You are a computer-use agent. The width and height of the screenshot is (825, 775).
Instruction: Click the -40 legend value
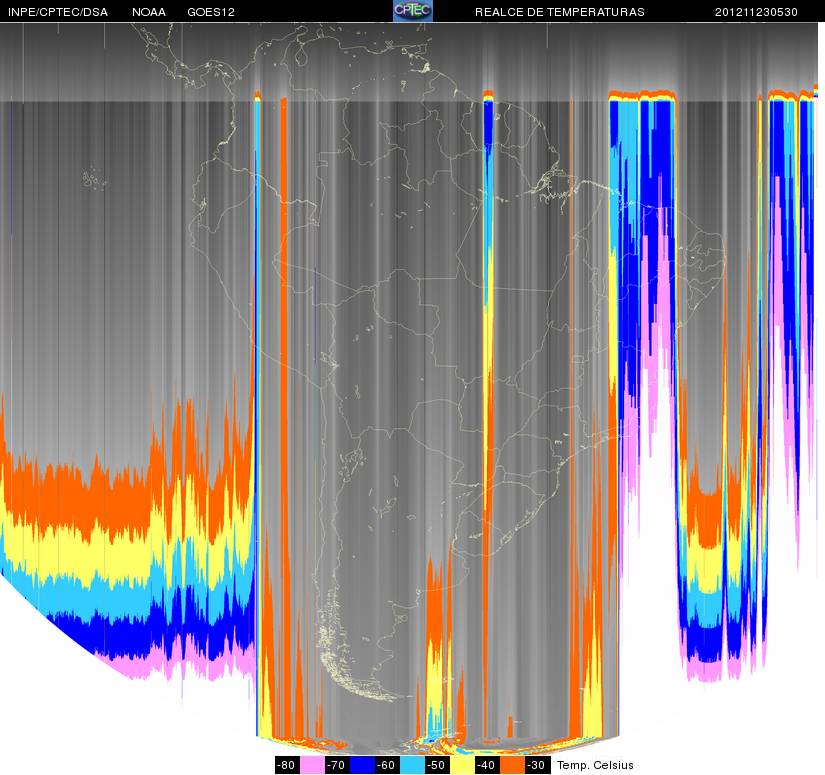click(x=487, y=765)
